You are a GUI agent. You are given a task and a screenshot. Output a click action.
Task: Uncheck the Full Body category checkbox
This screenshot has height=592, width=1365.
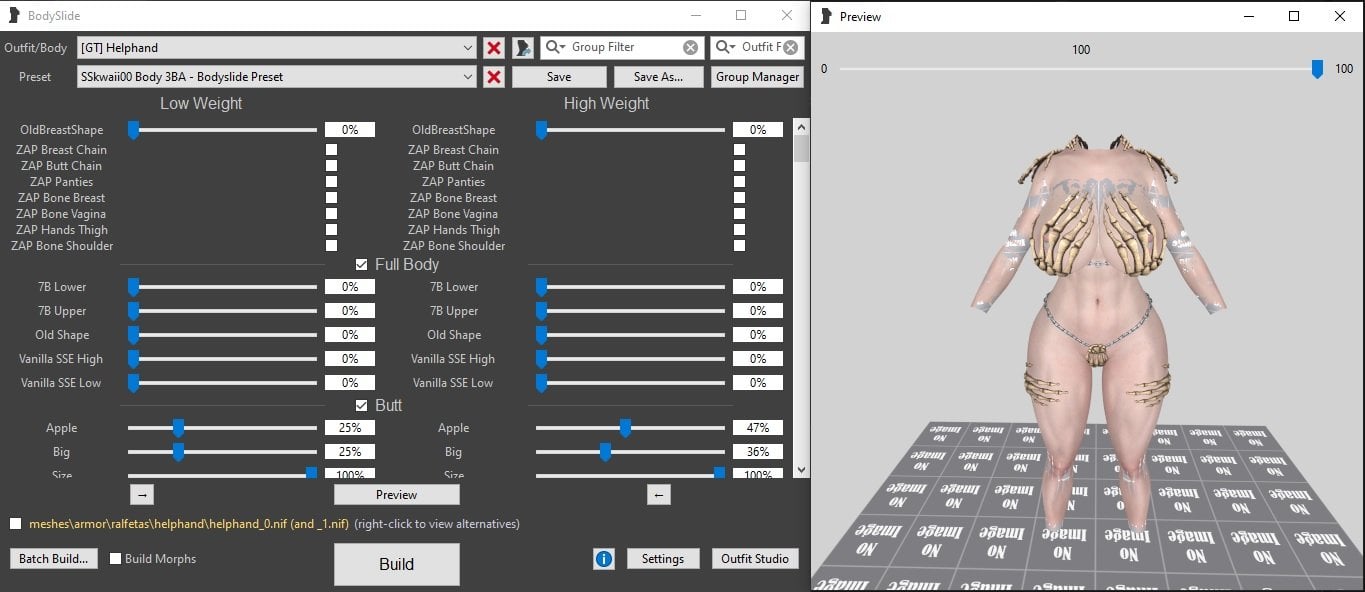point(362,265)
